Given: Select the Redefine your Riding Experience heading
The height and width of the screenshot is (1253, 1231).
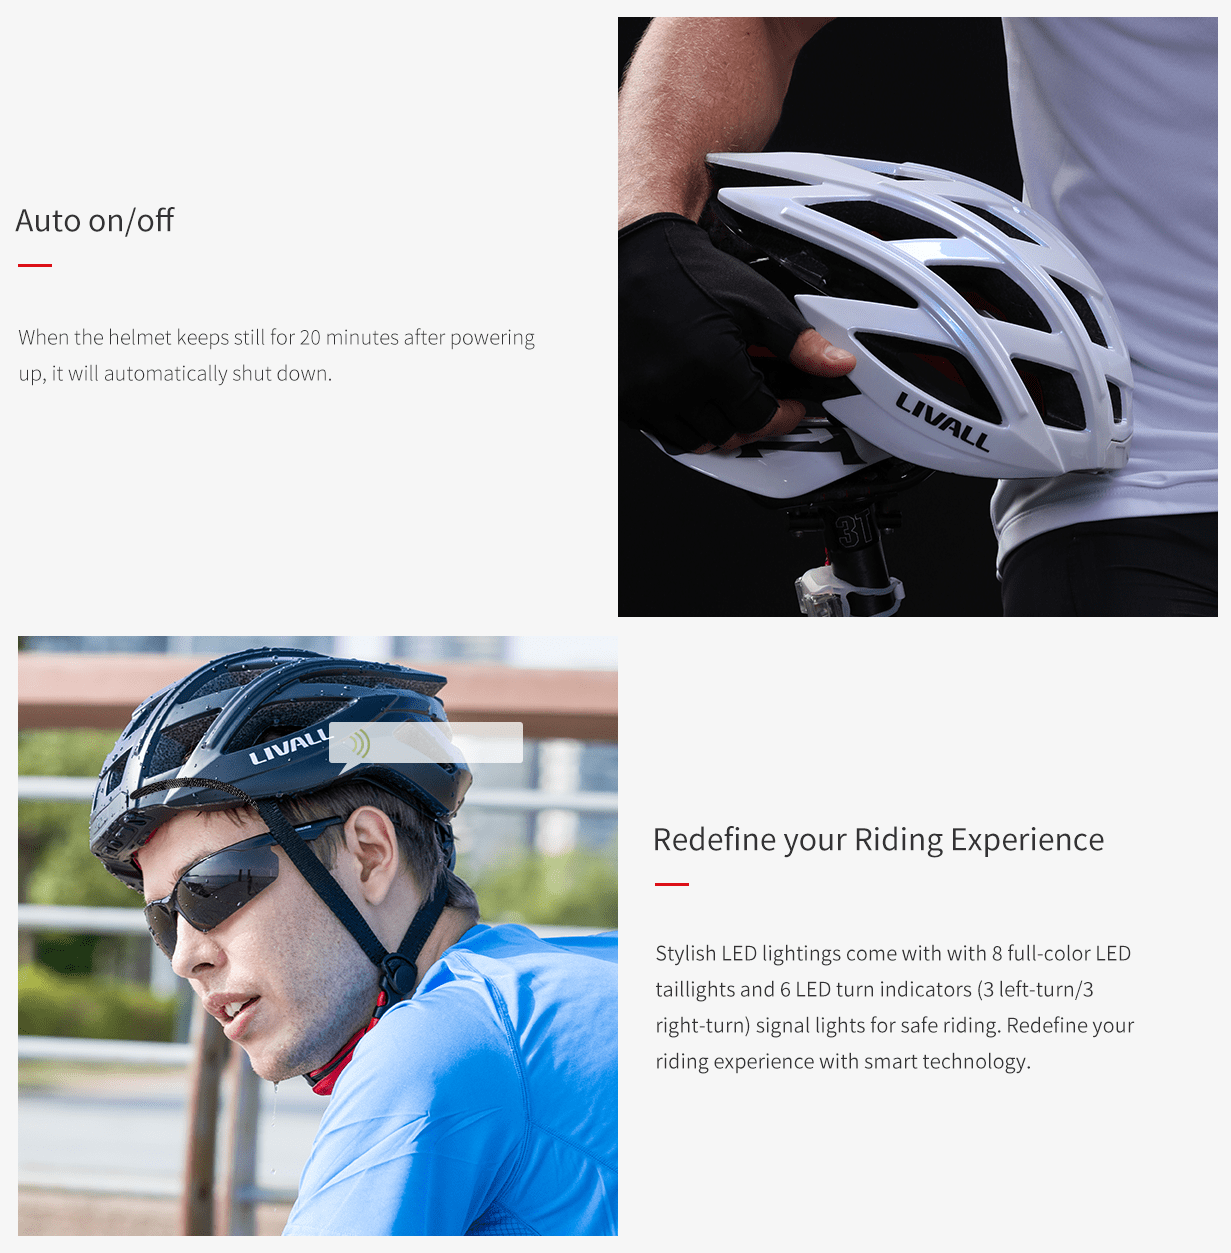Looking at the screenshot, I should pyautogui.click(x=878, y=840).
